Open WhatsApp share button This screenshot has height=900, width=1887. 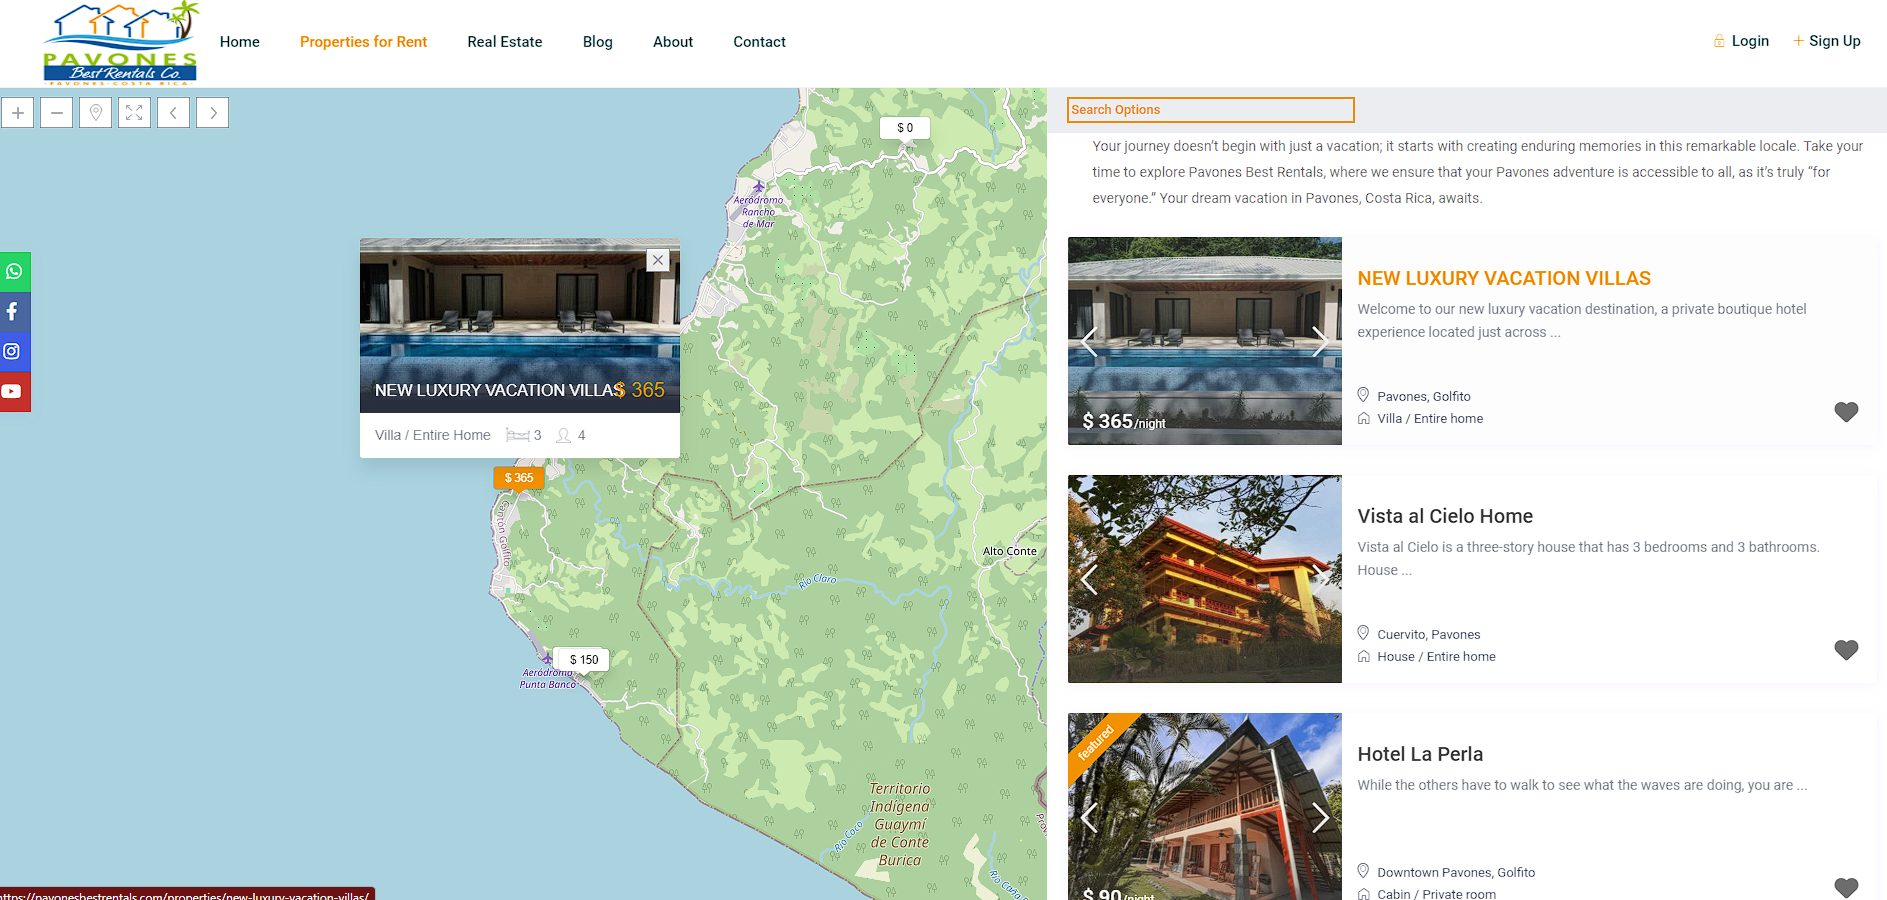(x=14, y=272)
